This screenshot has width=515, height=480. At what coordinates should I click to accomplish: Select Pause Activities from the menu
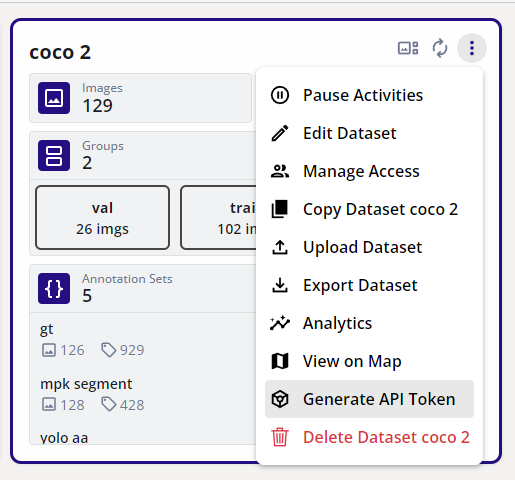pyautogui.click(x=369, y=95)
